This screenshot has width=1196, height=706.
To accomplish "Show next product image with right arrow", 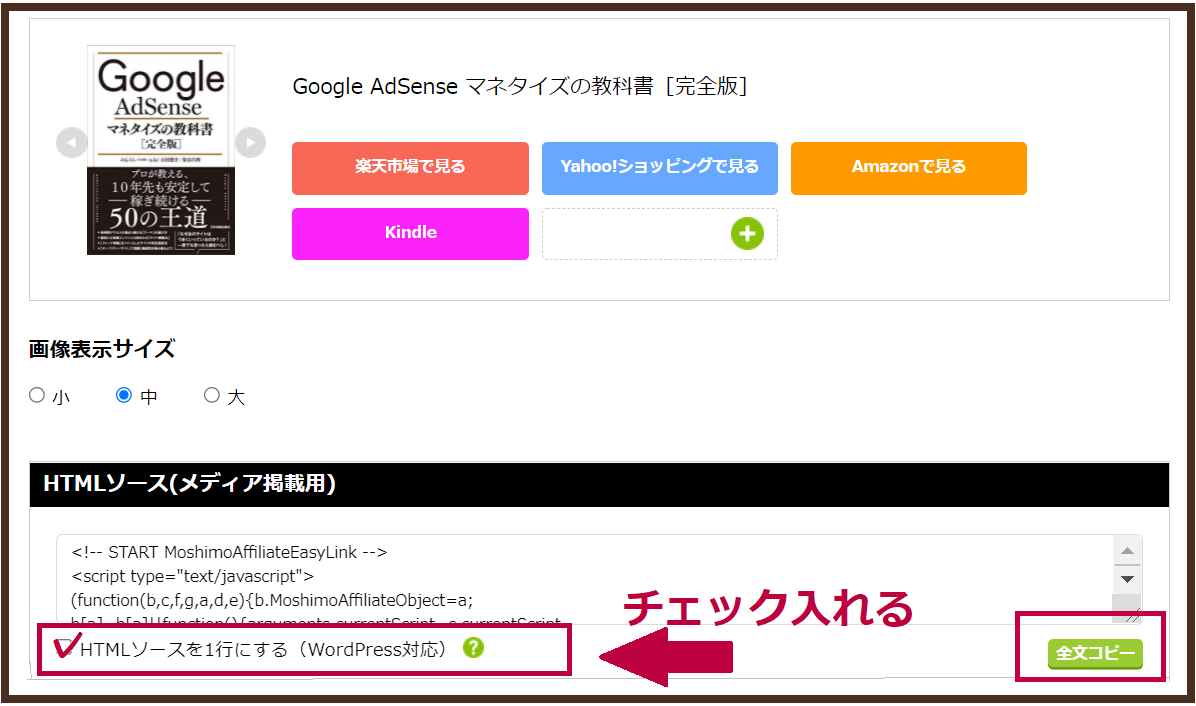I will coord(250,143).
